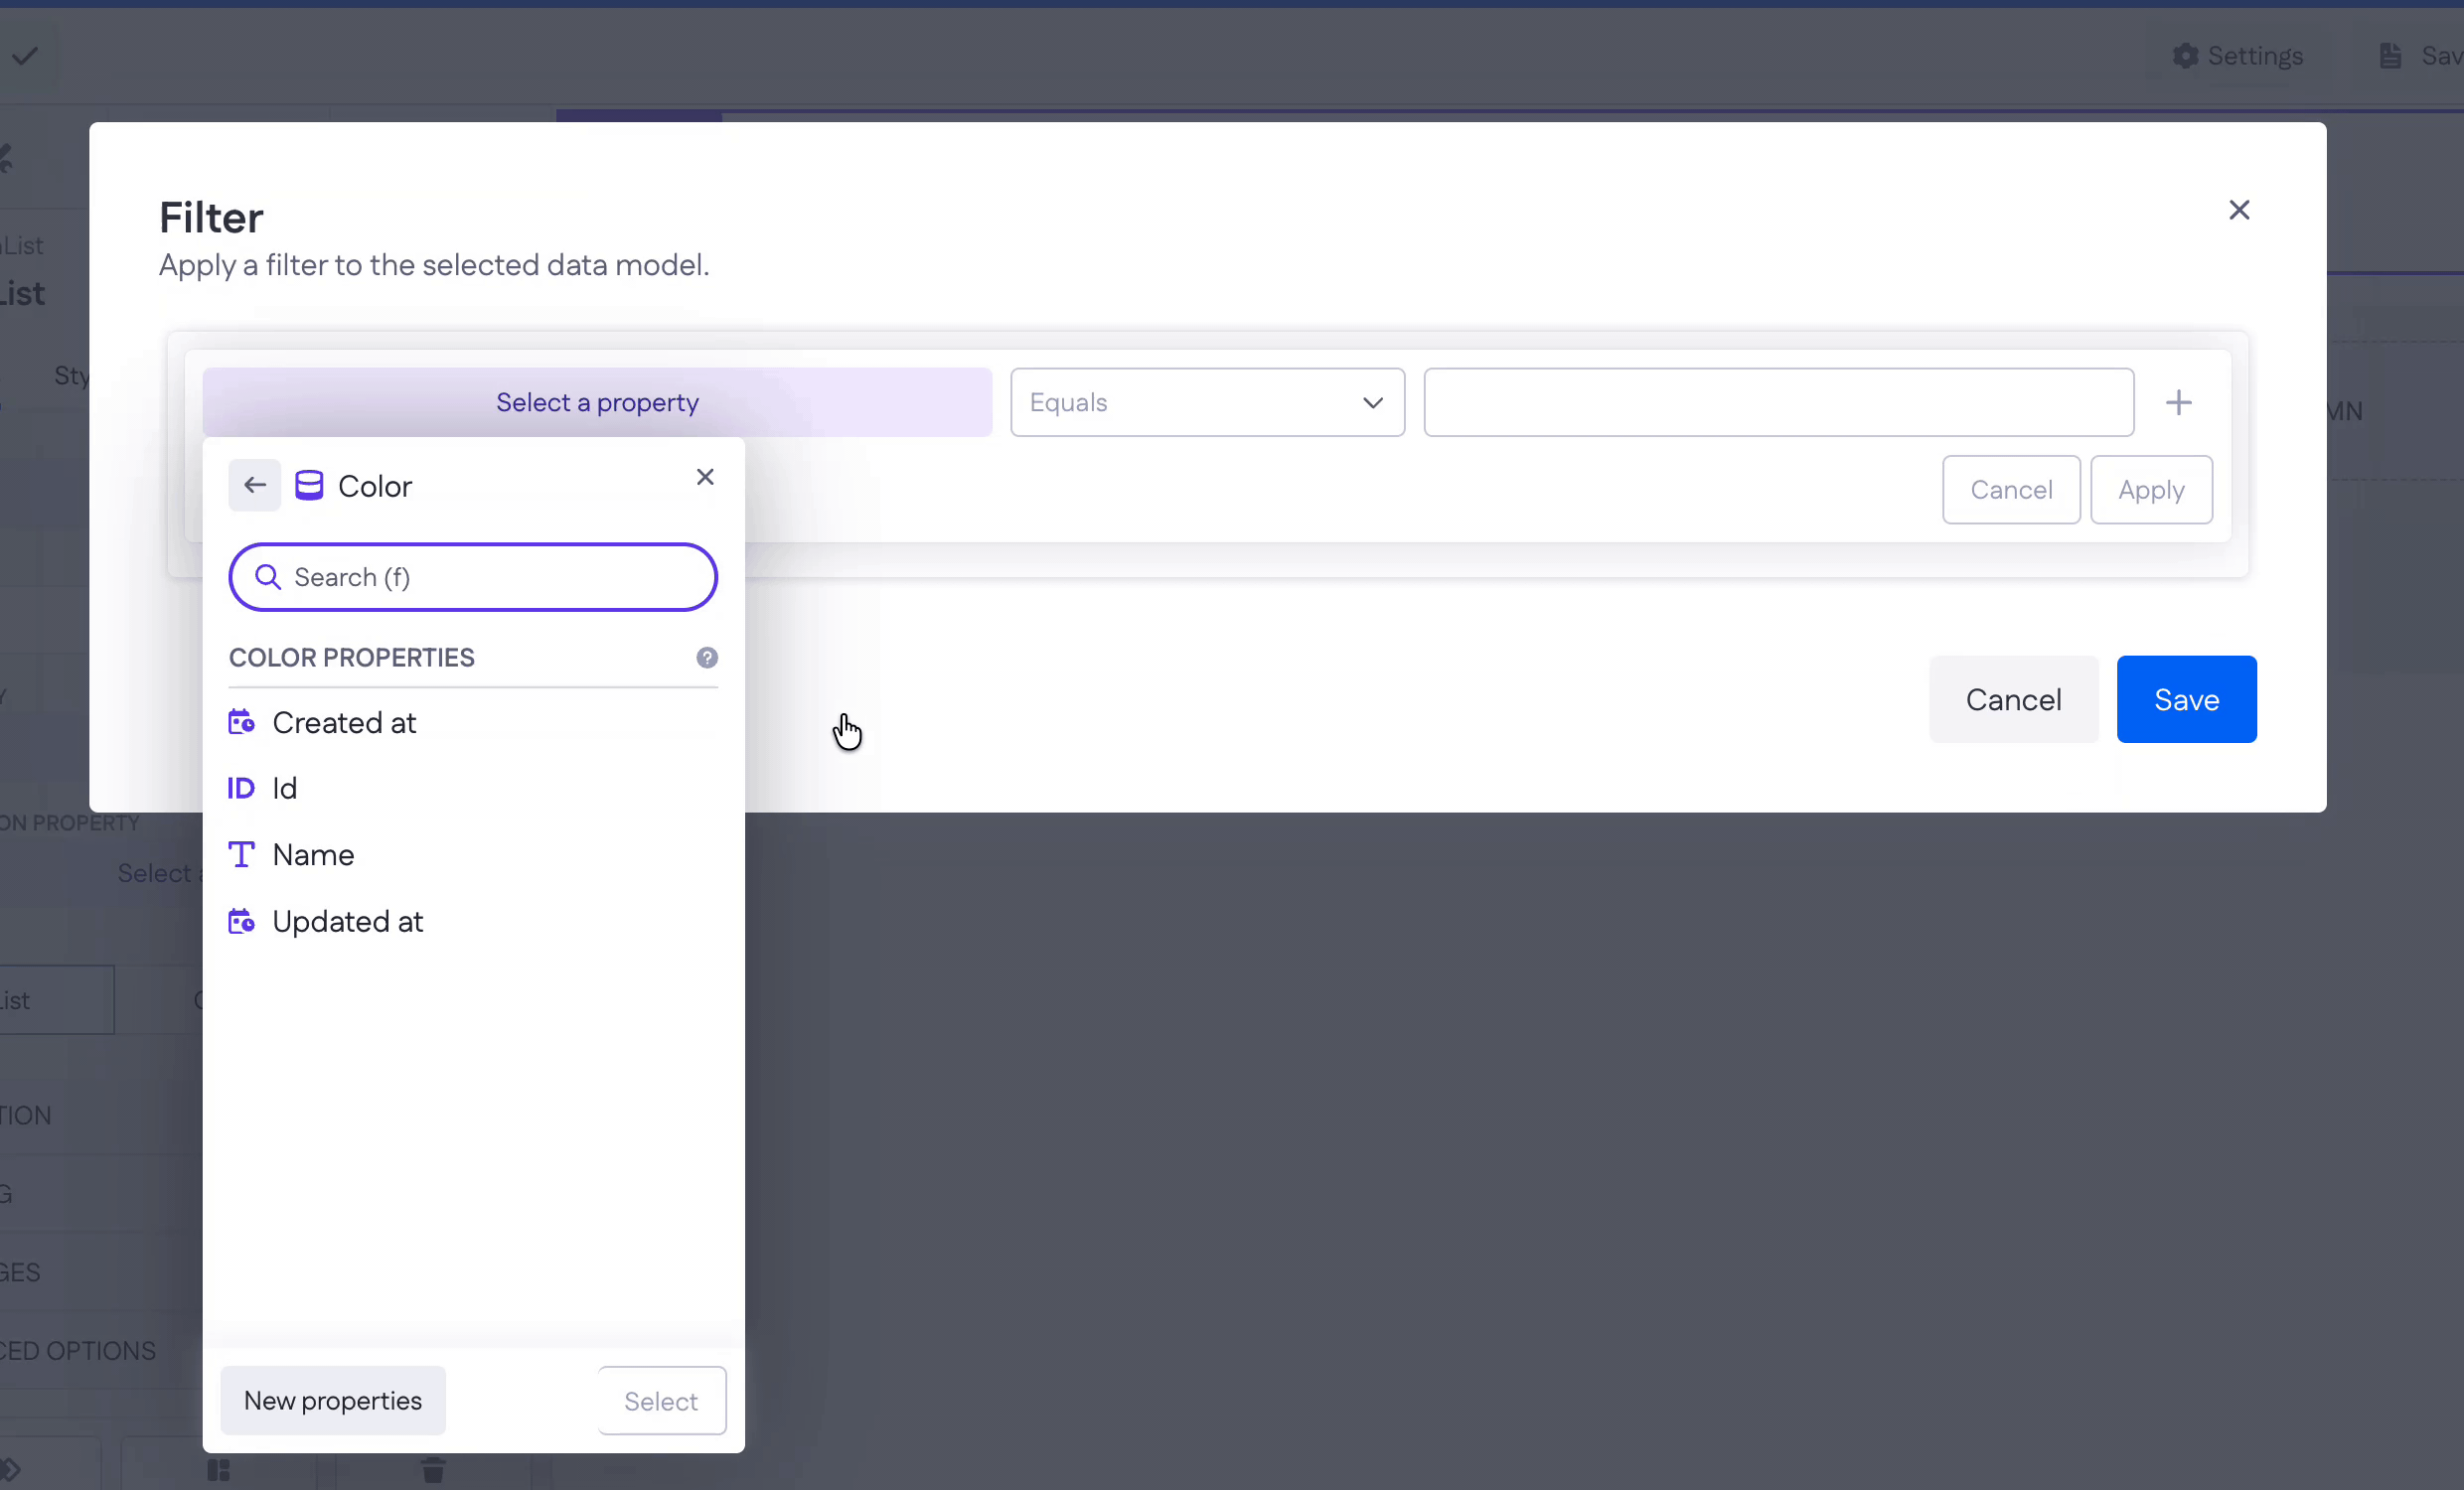Image resolution: width=2464 pixels, height=1490 pixels.
Task: Click the plus icon to add filter
Action: pos(2178,402)
